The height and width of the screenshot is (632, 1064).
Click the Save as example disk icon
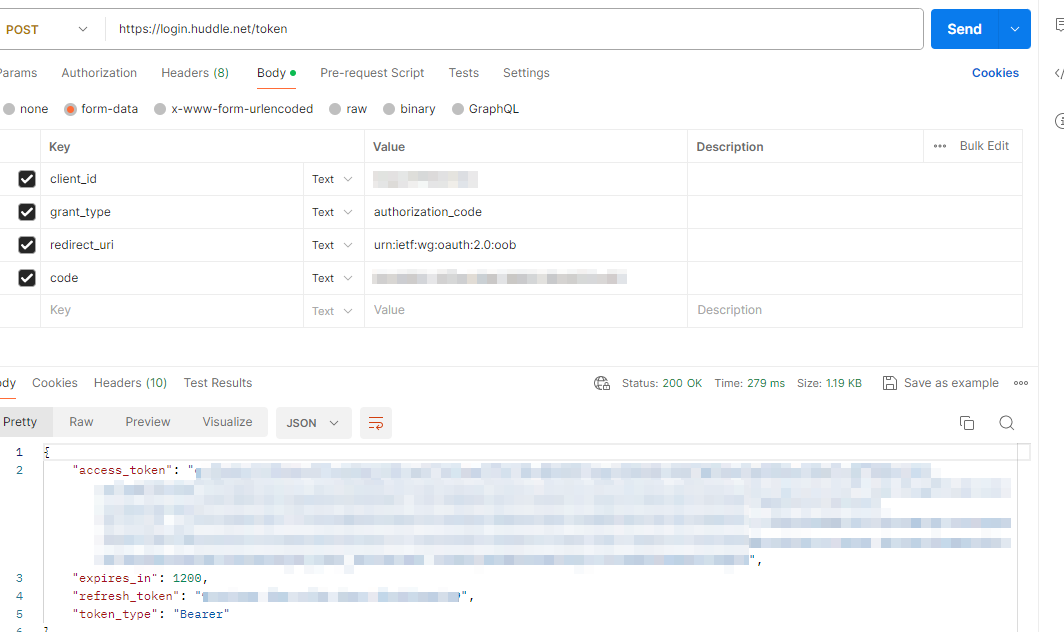[x=890, y=383]
